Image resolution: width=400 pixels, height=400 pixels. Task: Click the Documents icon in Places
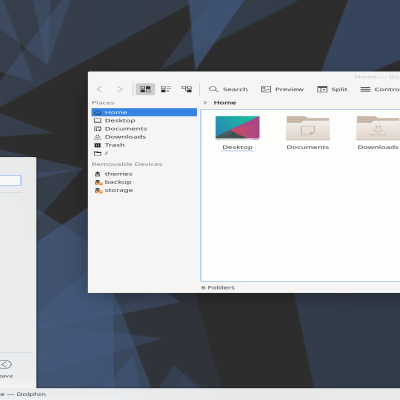[98, 129]
